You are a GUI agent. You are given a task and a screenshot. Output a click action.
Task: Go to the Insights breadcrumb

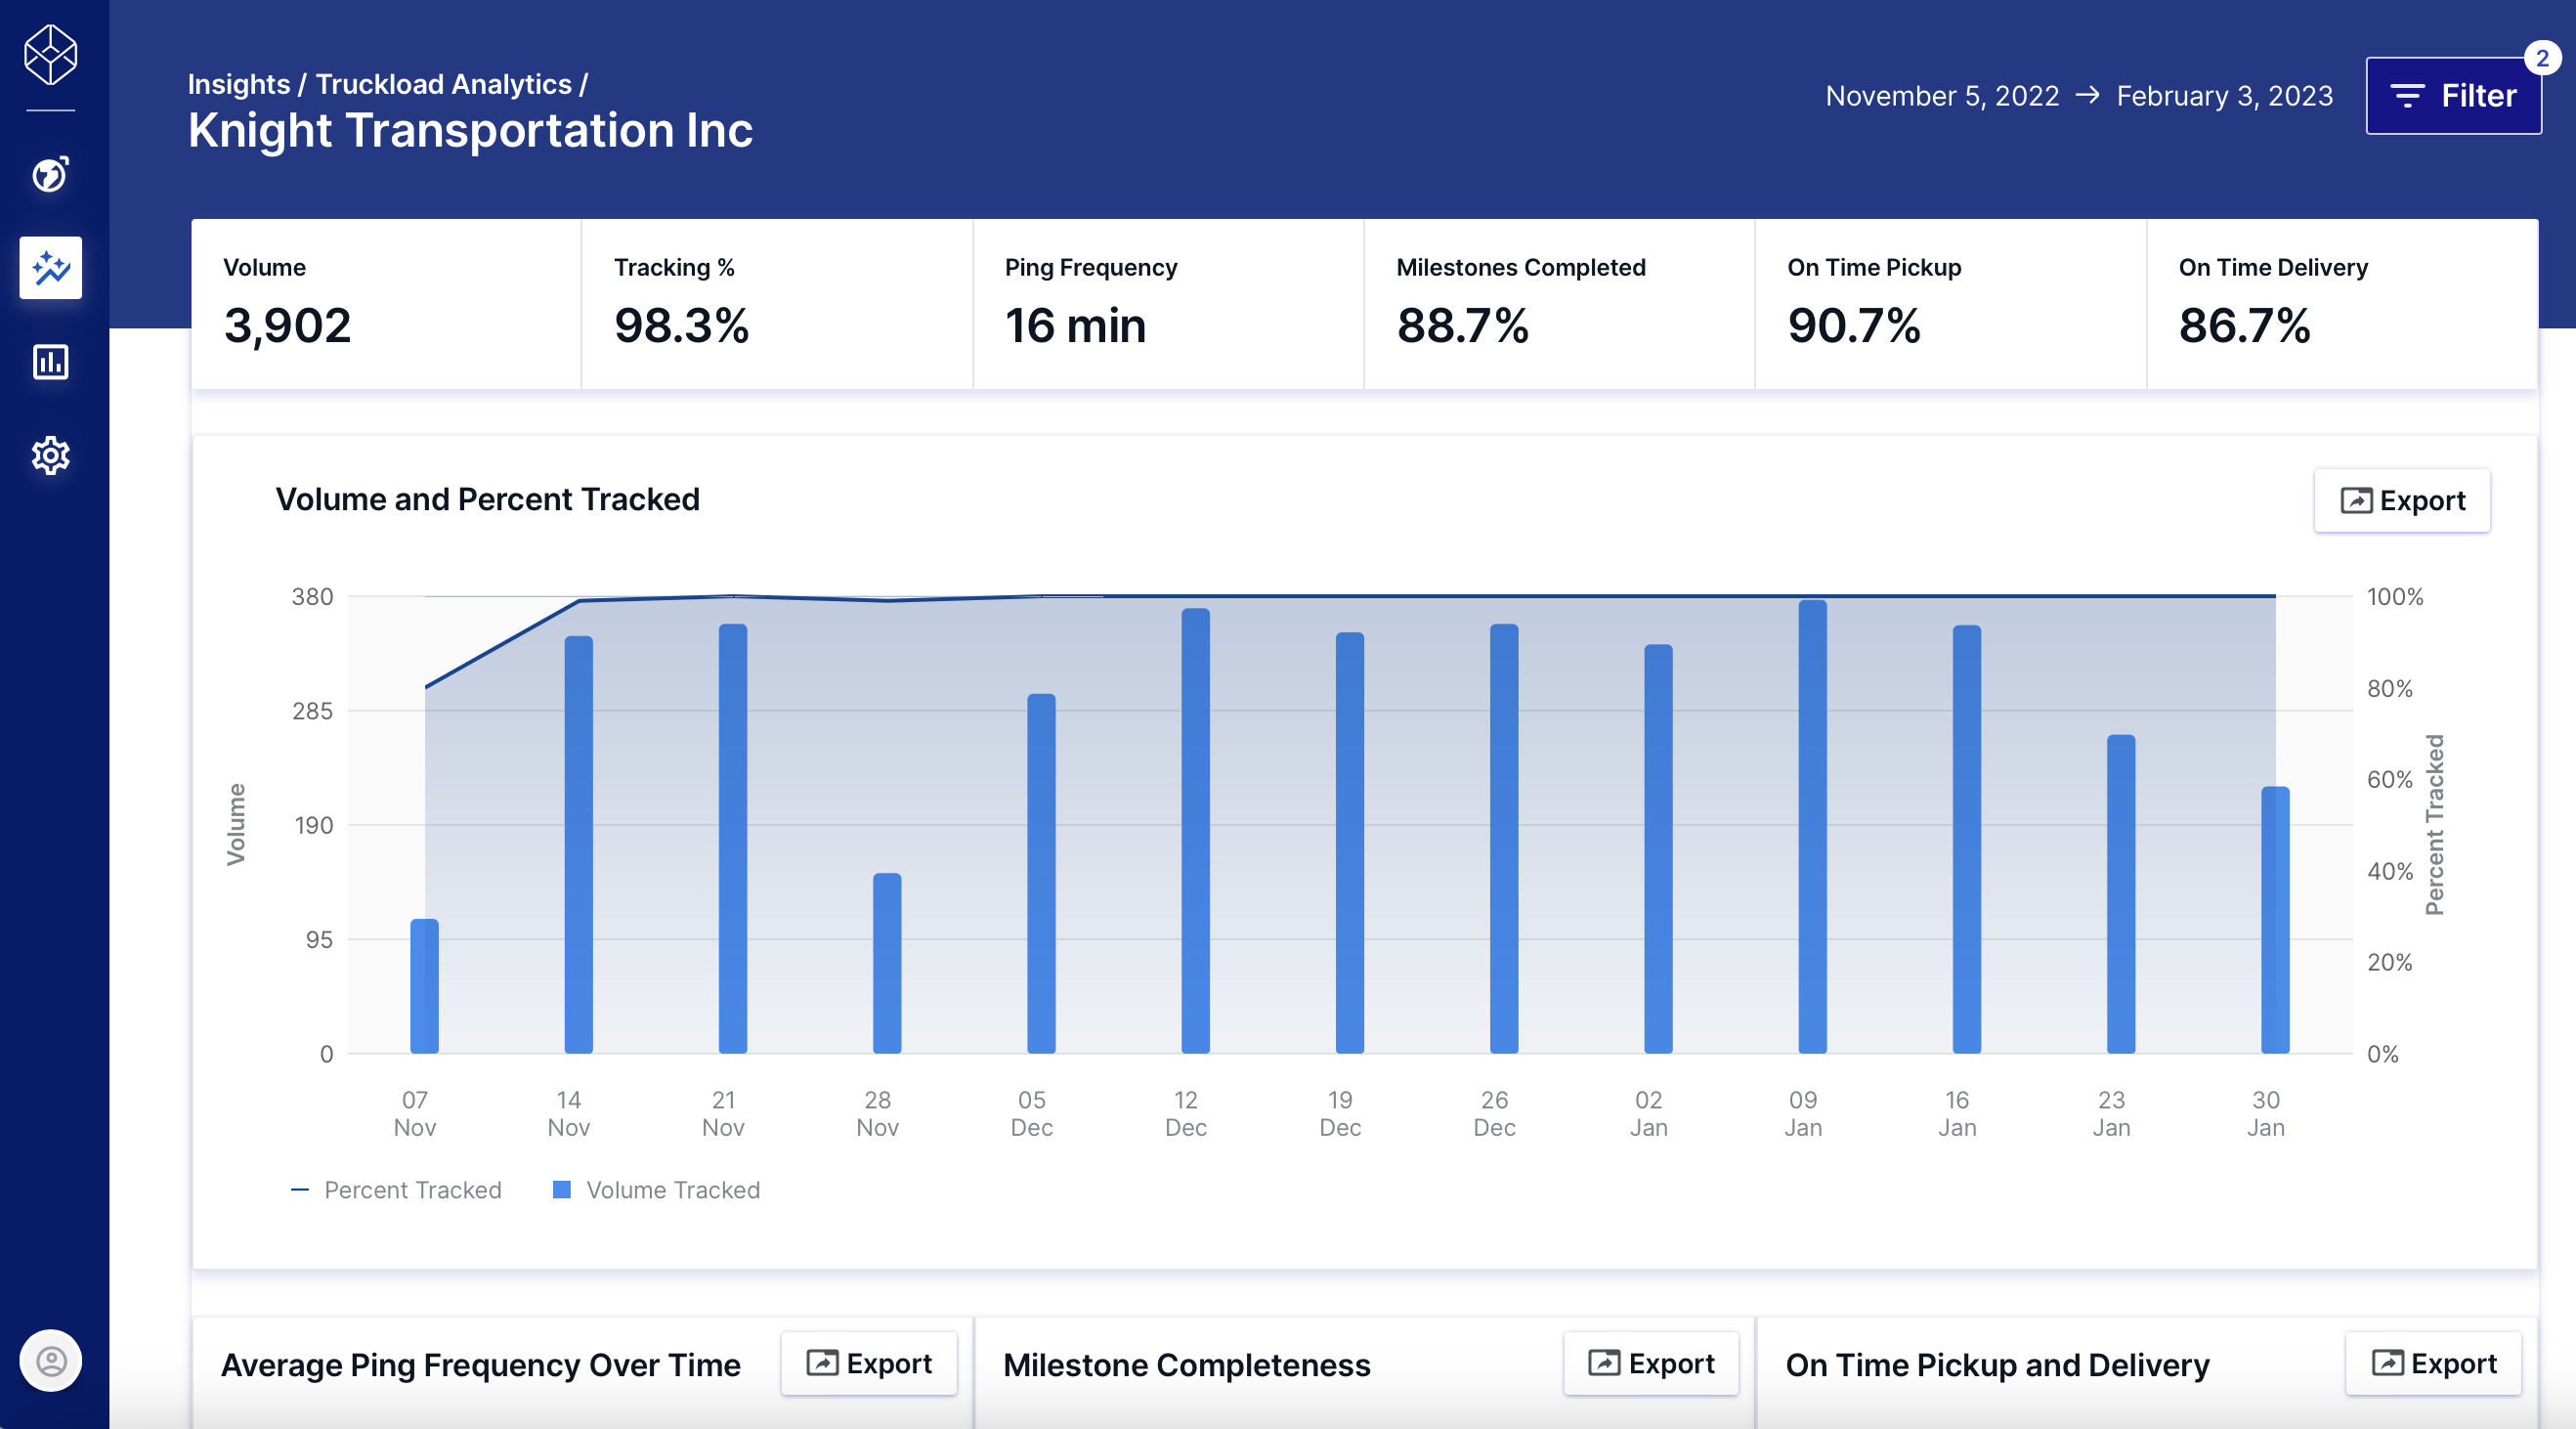point(239,84)
